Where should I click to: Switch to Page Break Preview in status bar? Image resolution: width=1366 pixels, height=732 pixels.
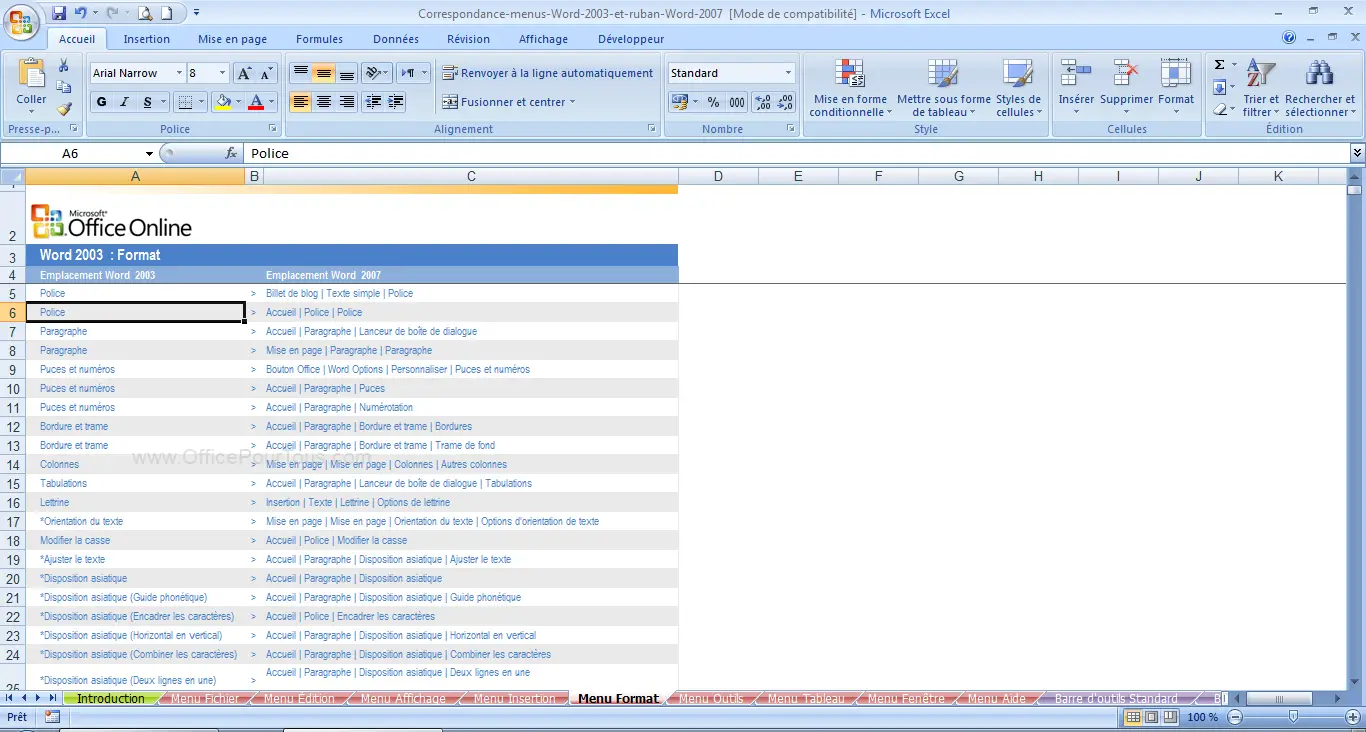(x=1169, y=717)
